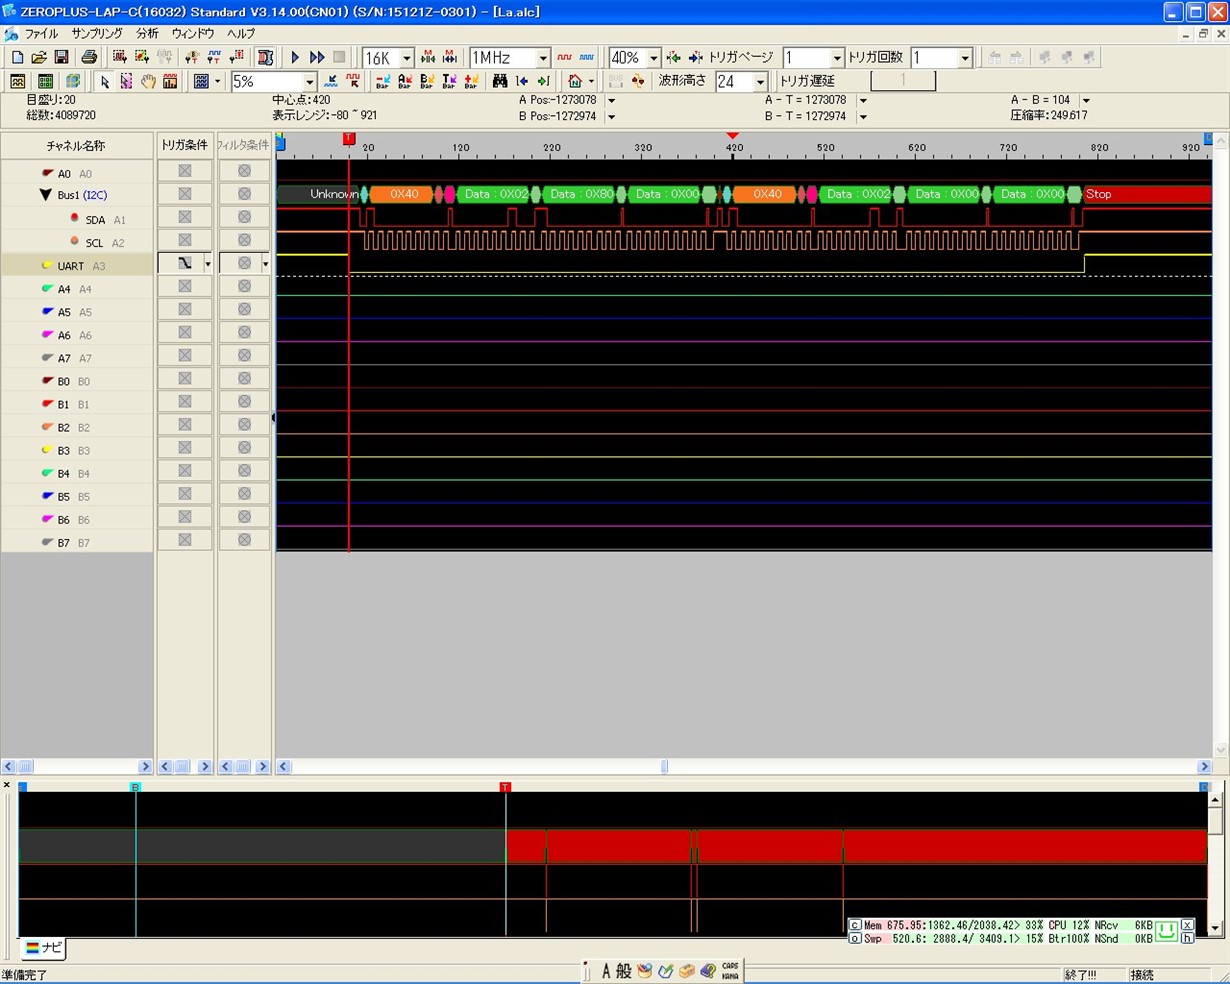
Task: Open the 16K memory depth dropdown
Action: coord(406,58)
